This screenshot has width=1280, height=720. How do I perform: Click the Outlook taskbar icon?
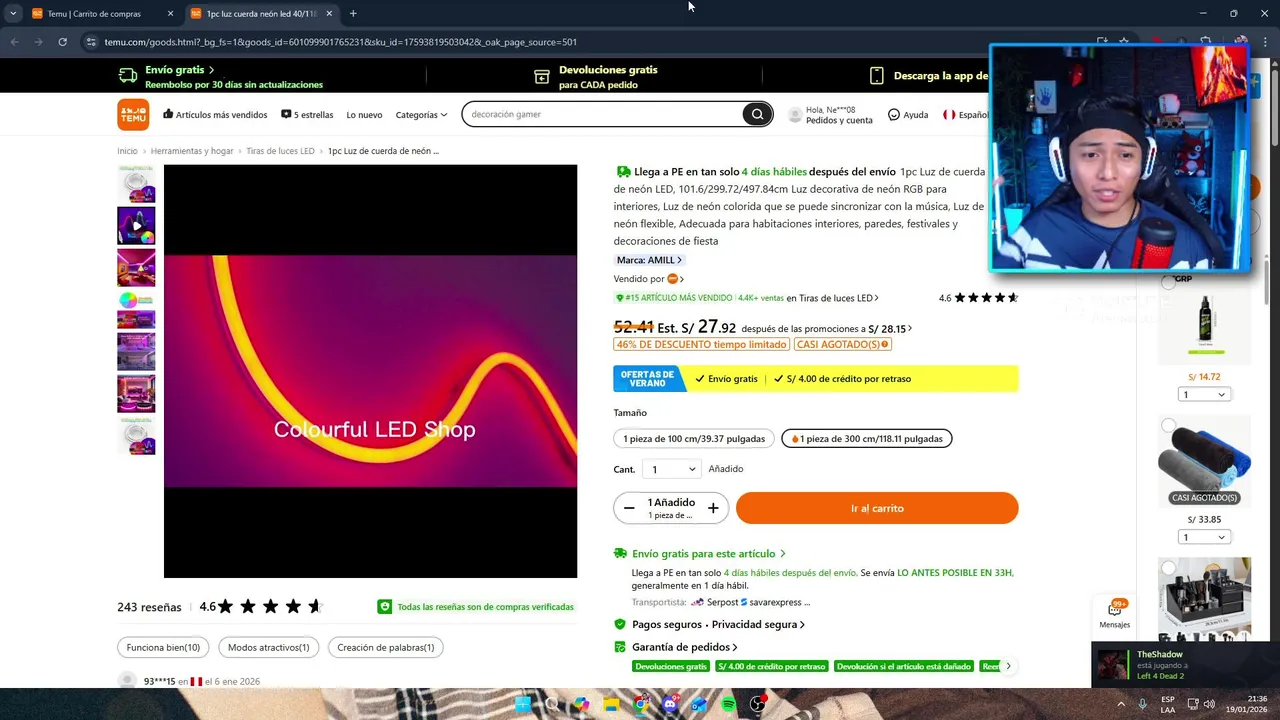[x=699, y=704]
